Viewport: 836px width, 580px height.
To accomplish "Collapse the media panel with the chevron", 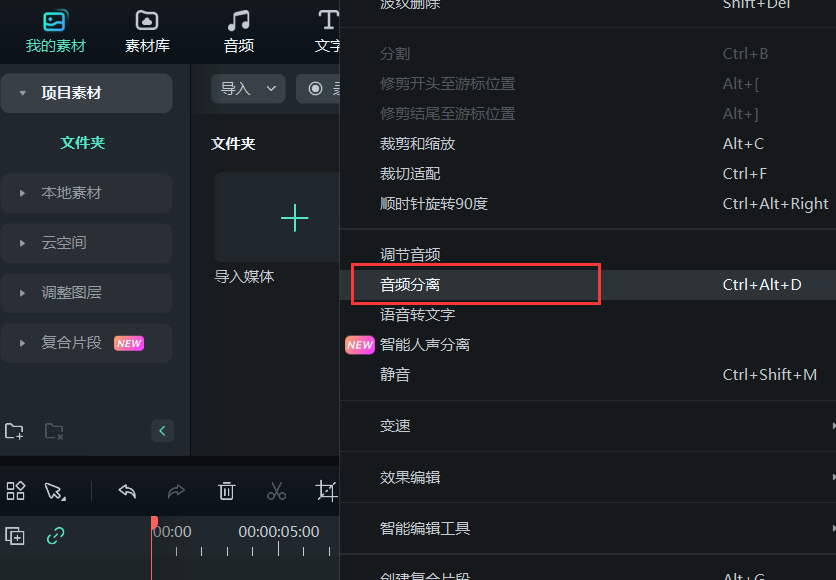I will (x=162, y=431).
